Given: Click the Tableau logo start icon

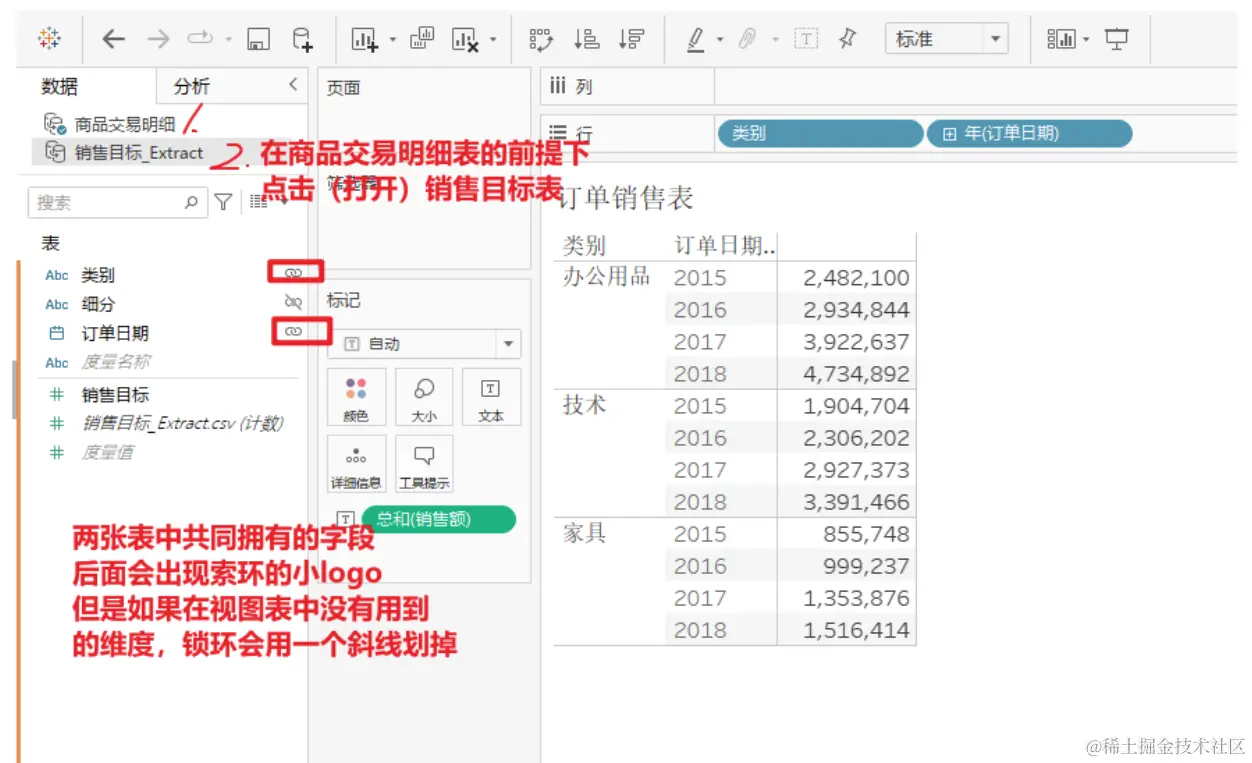Looking at the screenshot, I should (x=49, y=39).
